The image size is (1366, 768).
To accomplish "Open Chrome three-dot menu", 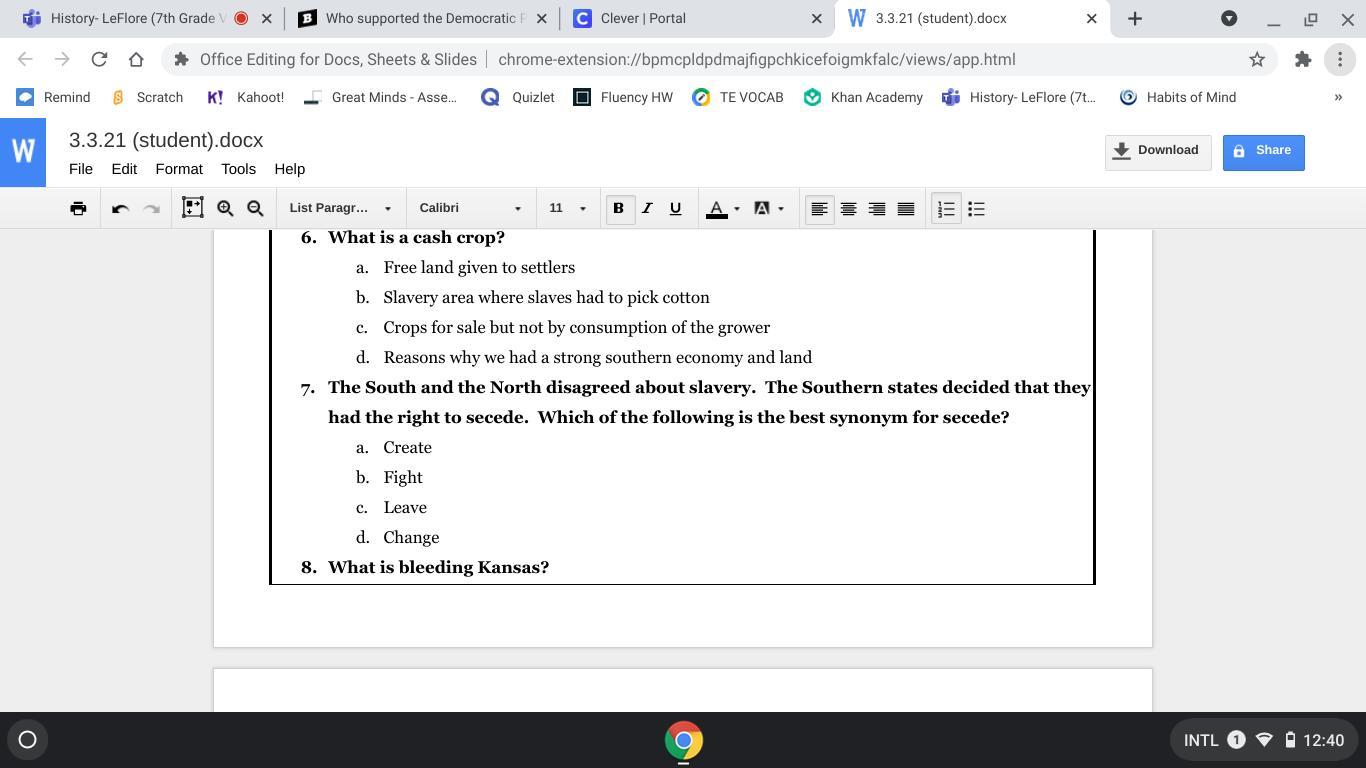I will click(1340, 59).
